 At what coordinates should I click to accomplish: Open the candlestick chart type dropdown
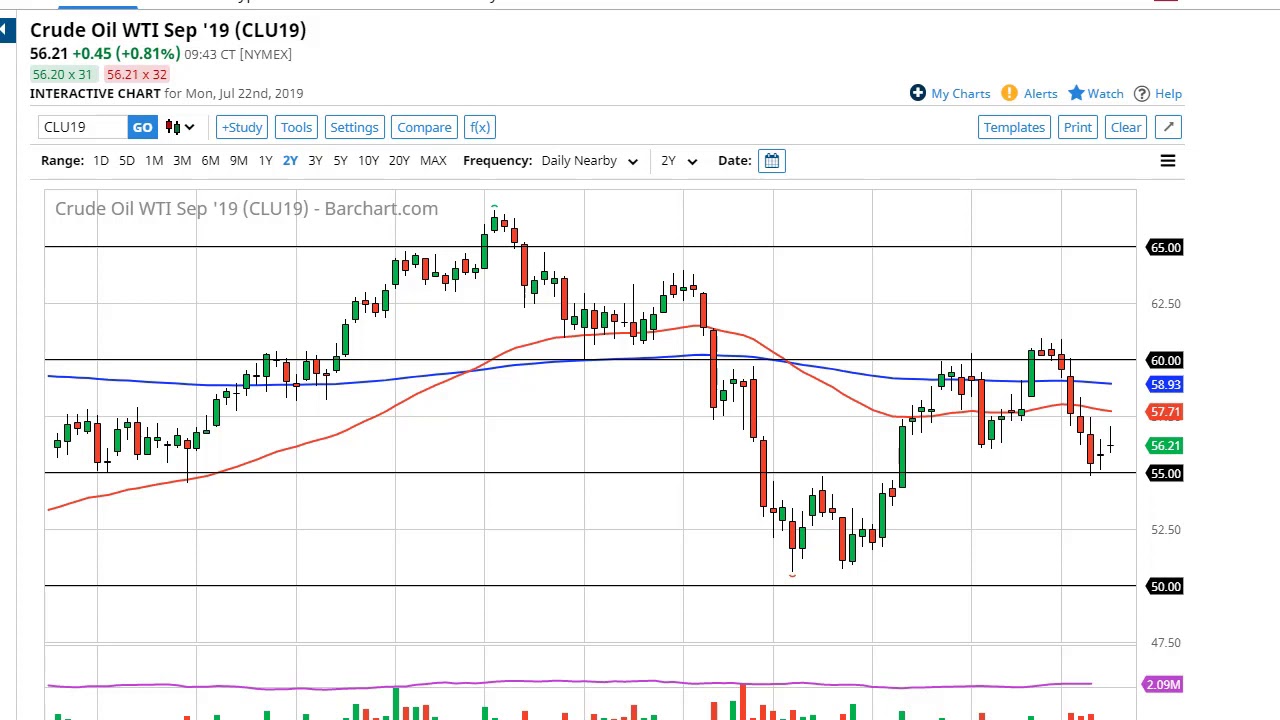[x=180, y=127]
